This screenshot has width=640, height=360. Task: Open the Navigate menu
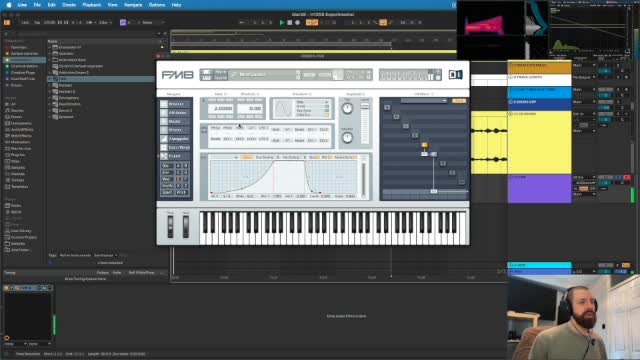tap(133, 5)
